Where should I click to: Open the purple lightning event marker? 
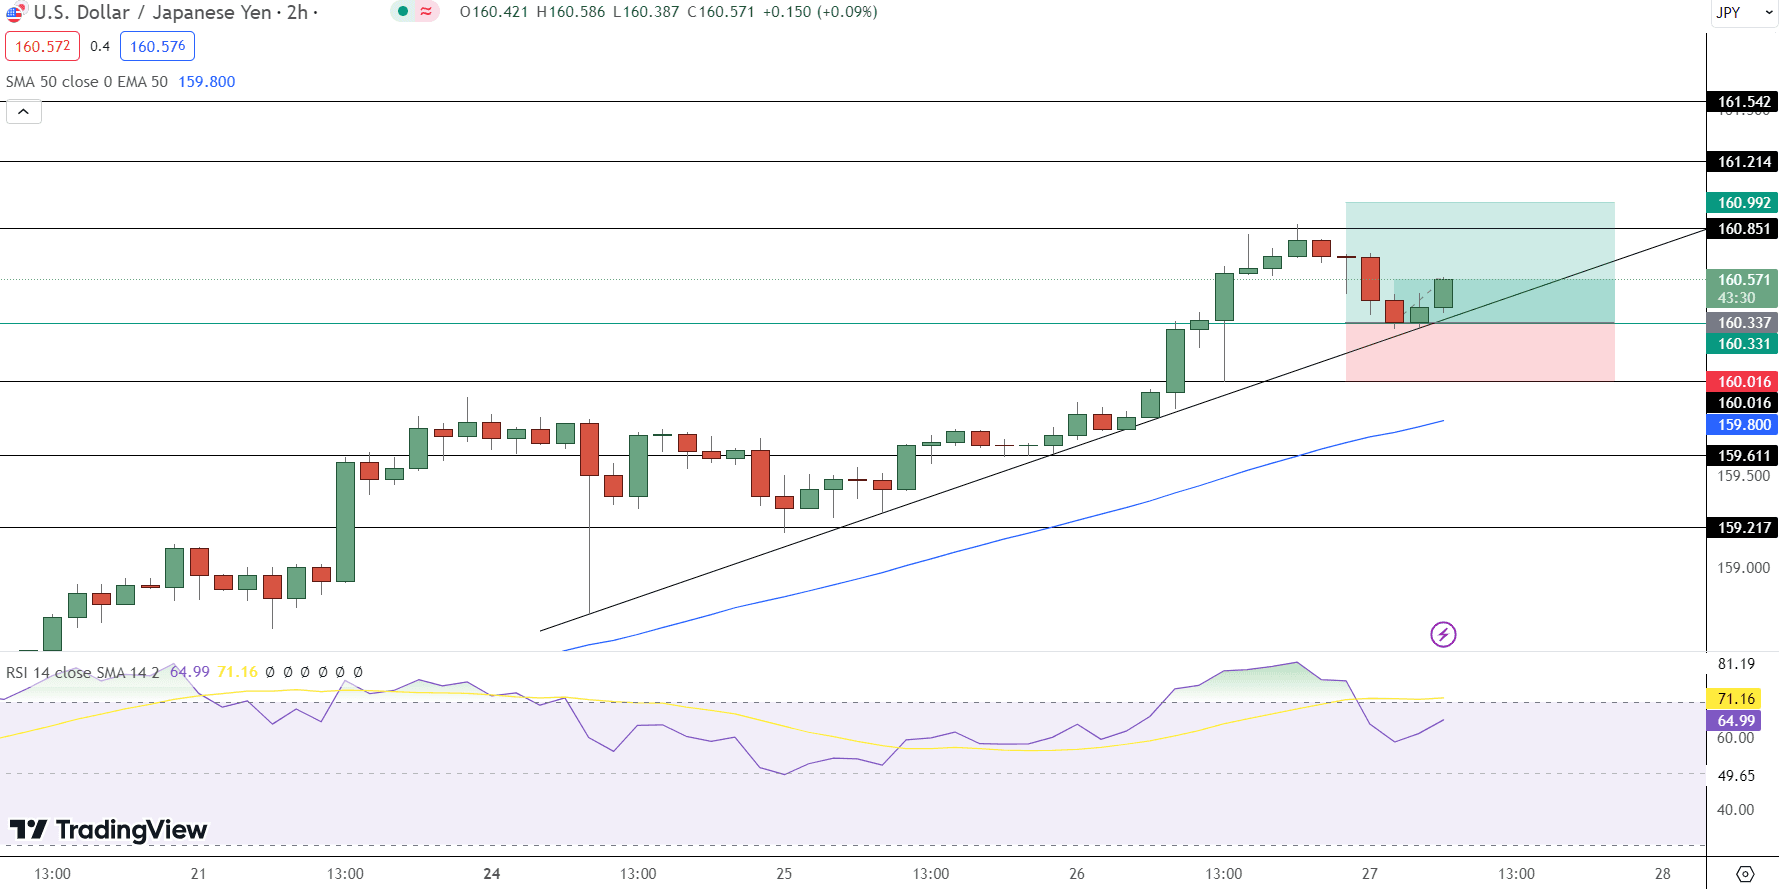1443,634
